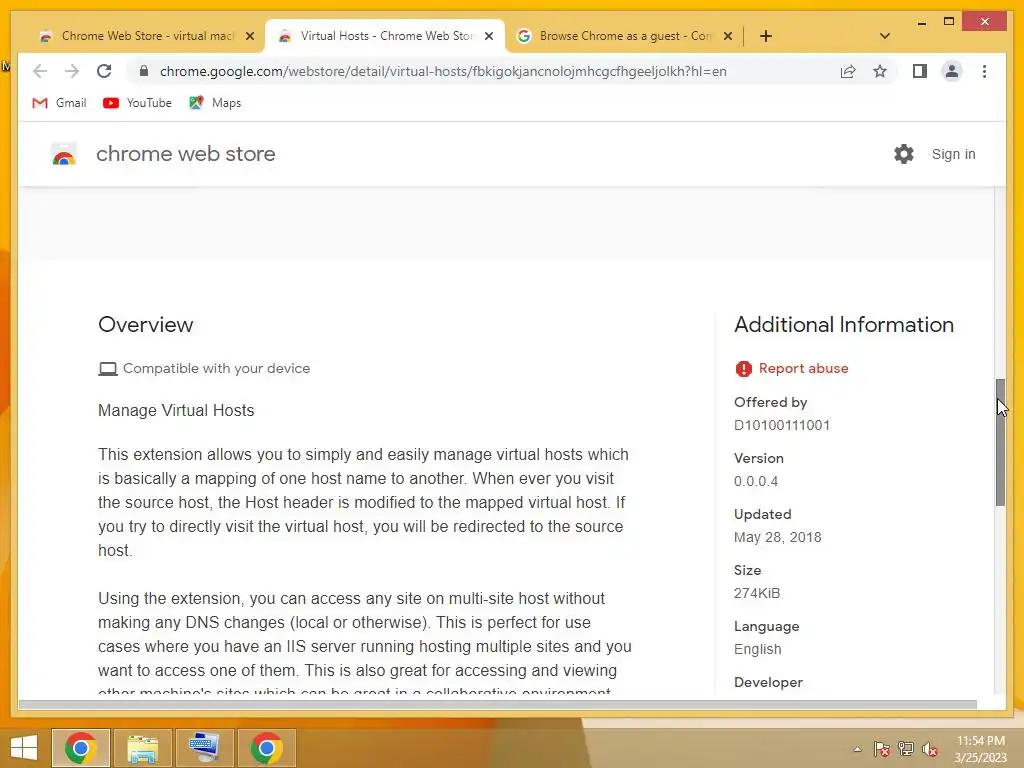Click the laptop compatibility icon
1024x768 pixels.
tap(108, 369)
